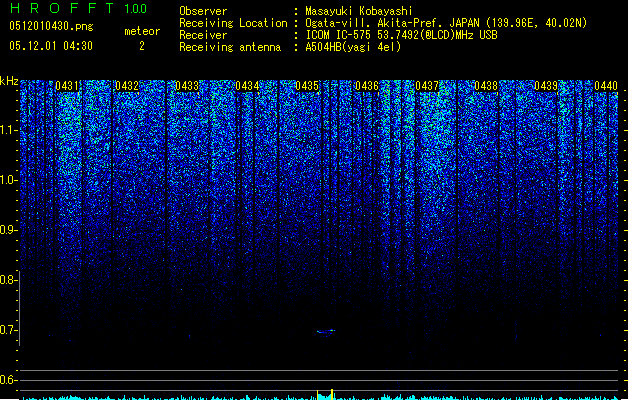The width and height of the screenshot is (629, 400).
Task: Click the HROFFT 1.0.0 title text
Action: point(78,8)
